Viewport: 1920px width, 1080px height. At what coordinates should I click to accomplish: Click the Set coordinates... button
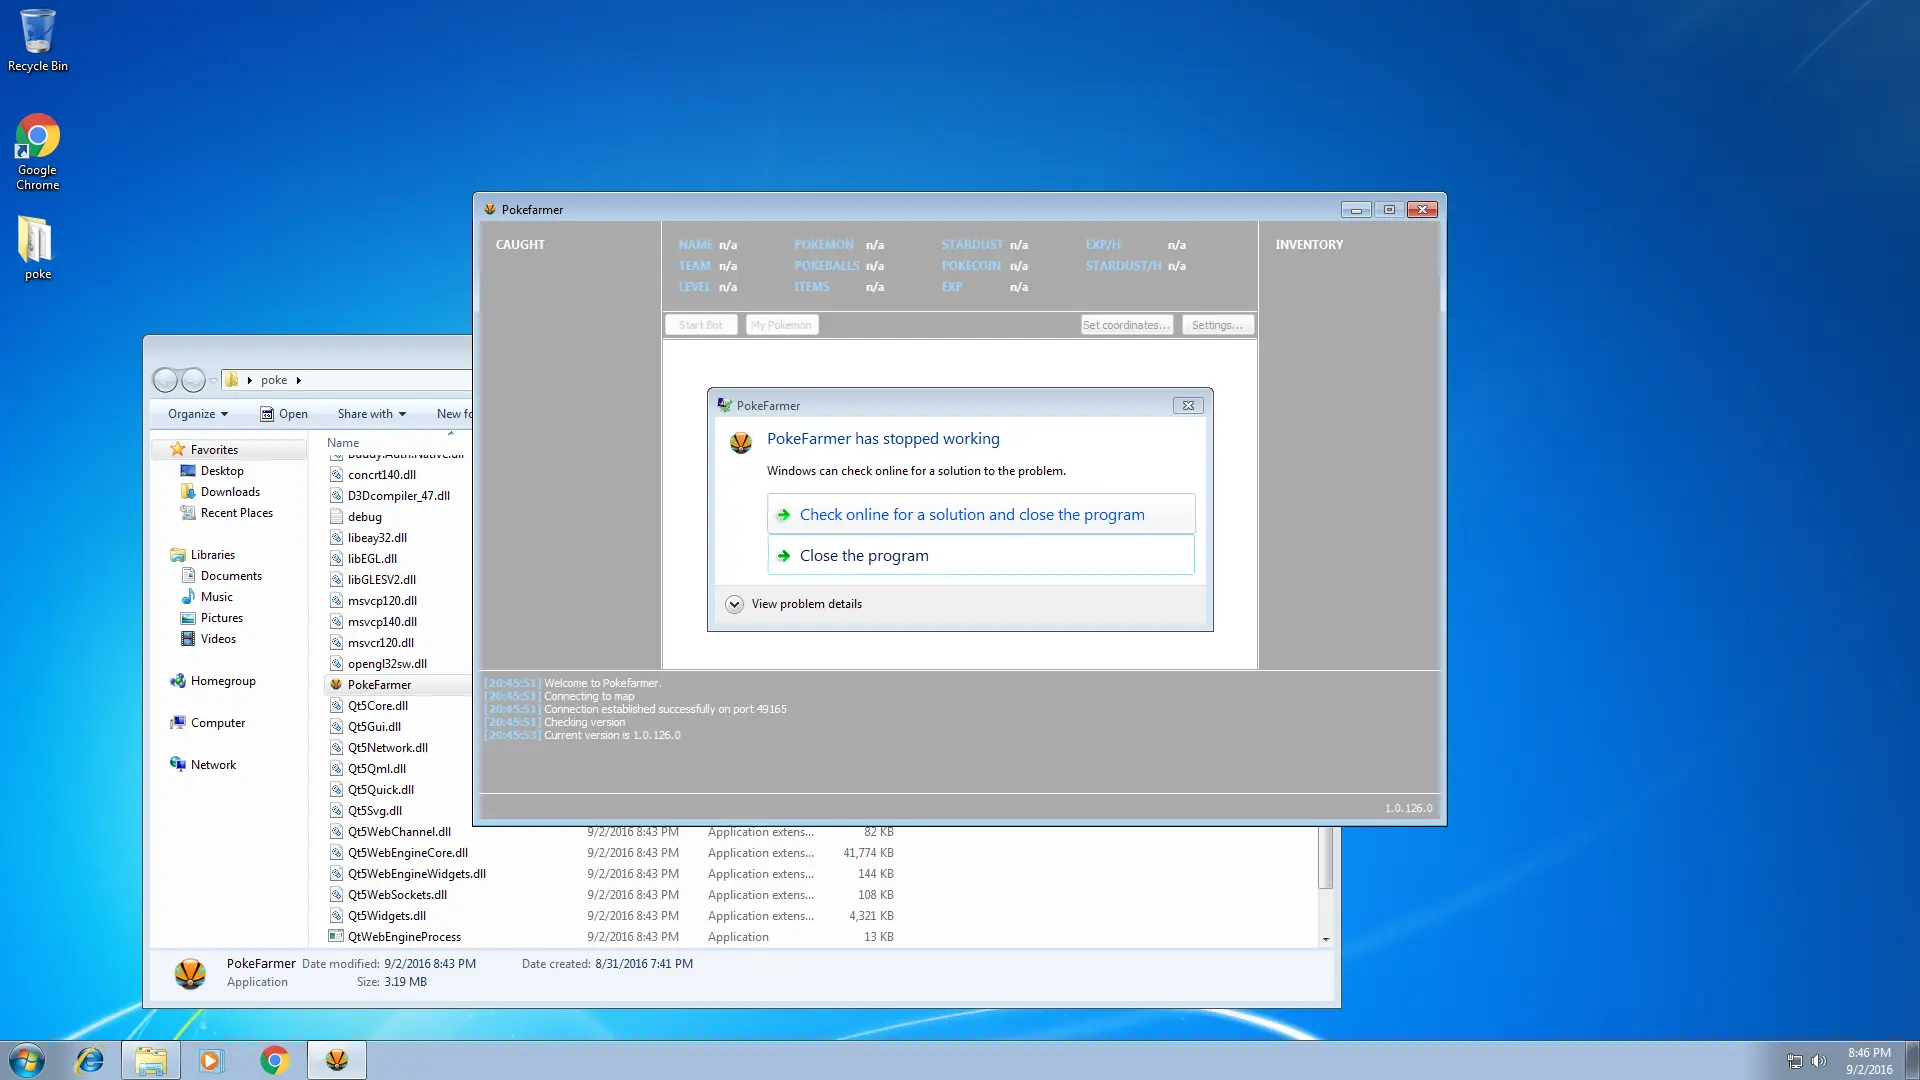1126,325
